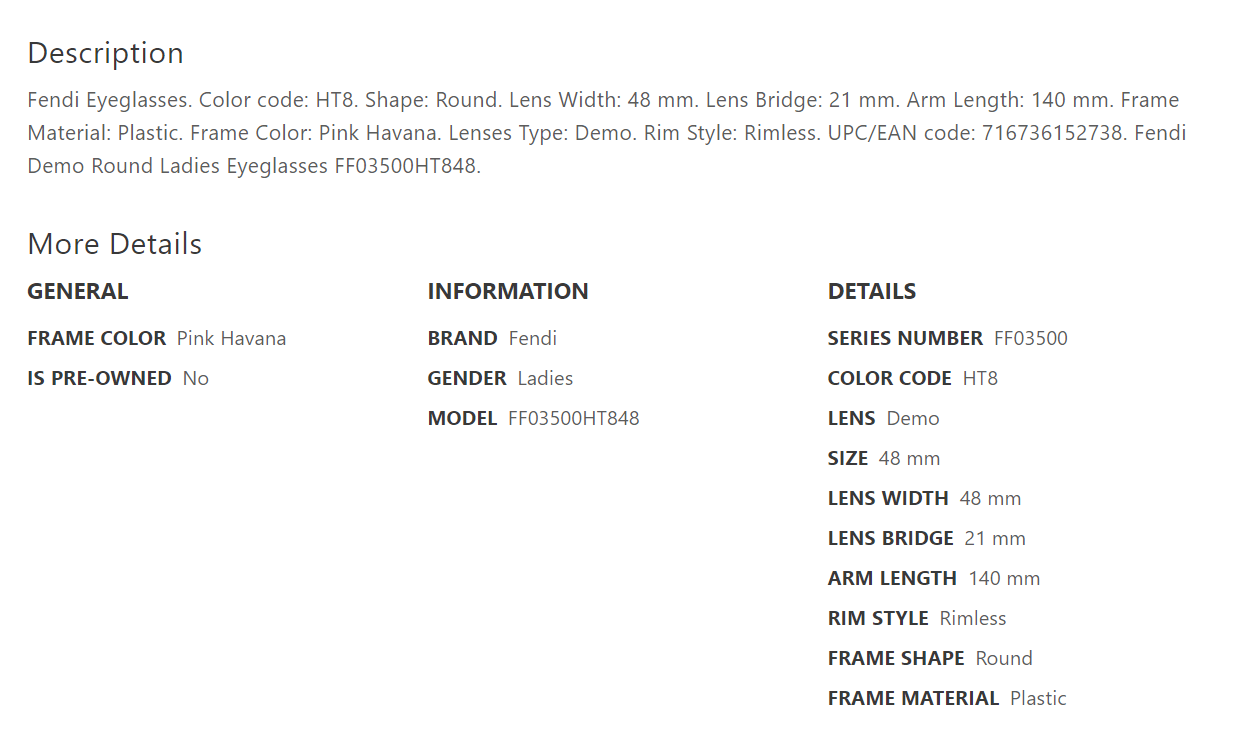
Task: Click the More Details heading
Action: (x=114, y=244)
